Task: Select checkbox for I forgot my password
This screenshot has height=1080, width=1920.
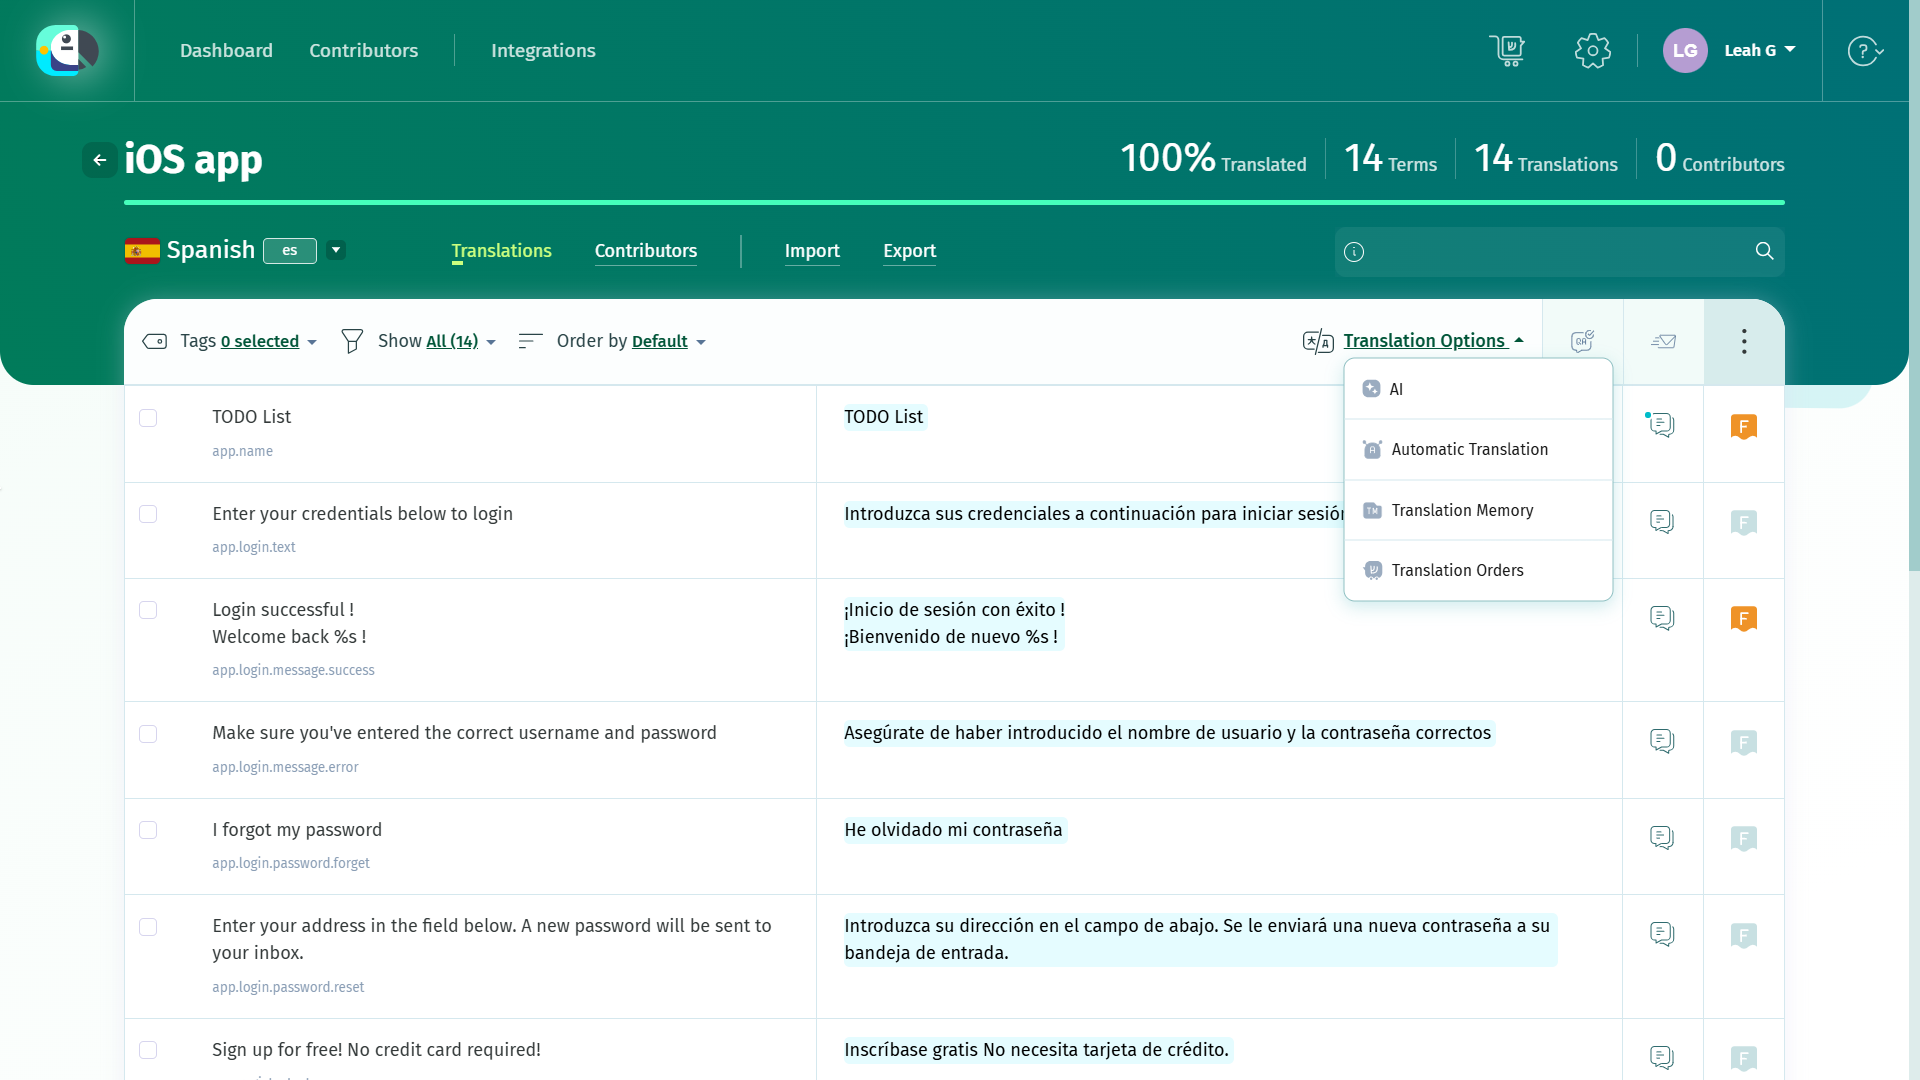Action: click(x=148, y=830)
